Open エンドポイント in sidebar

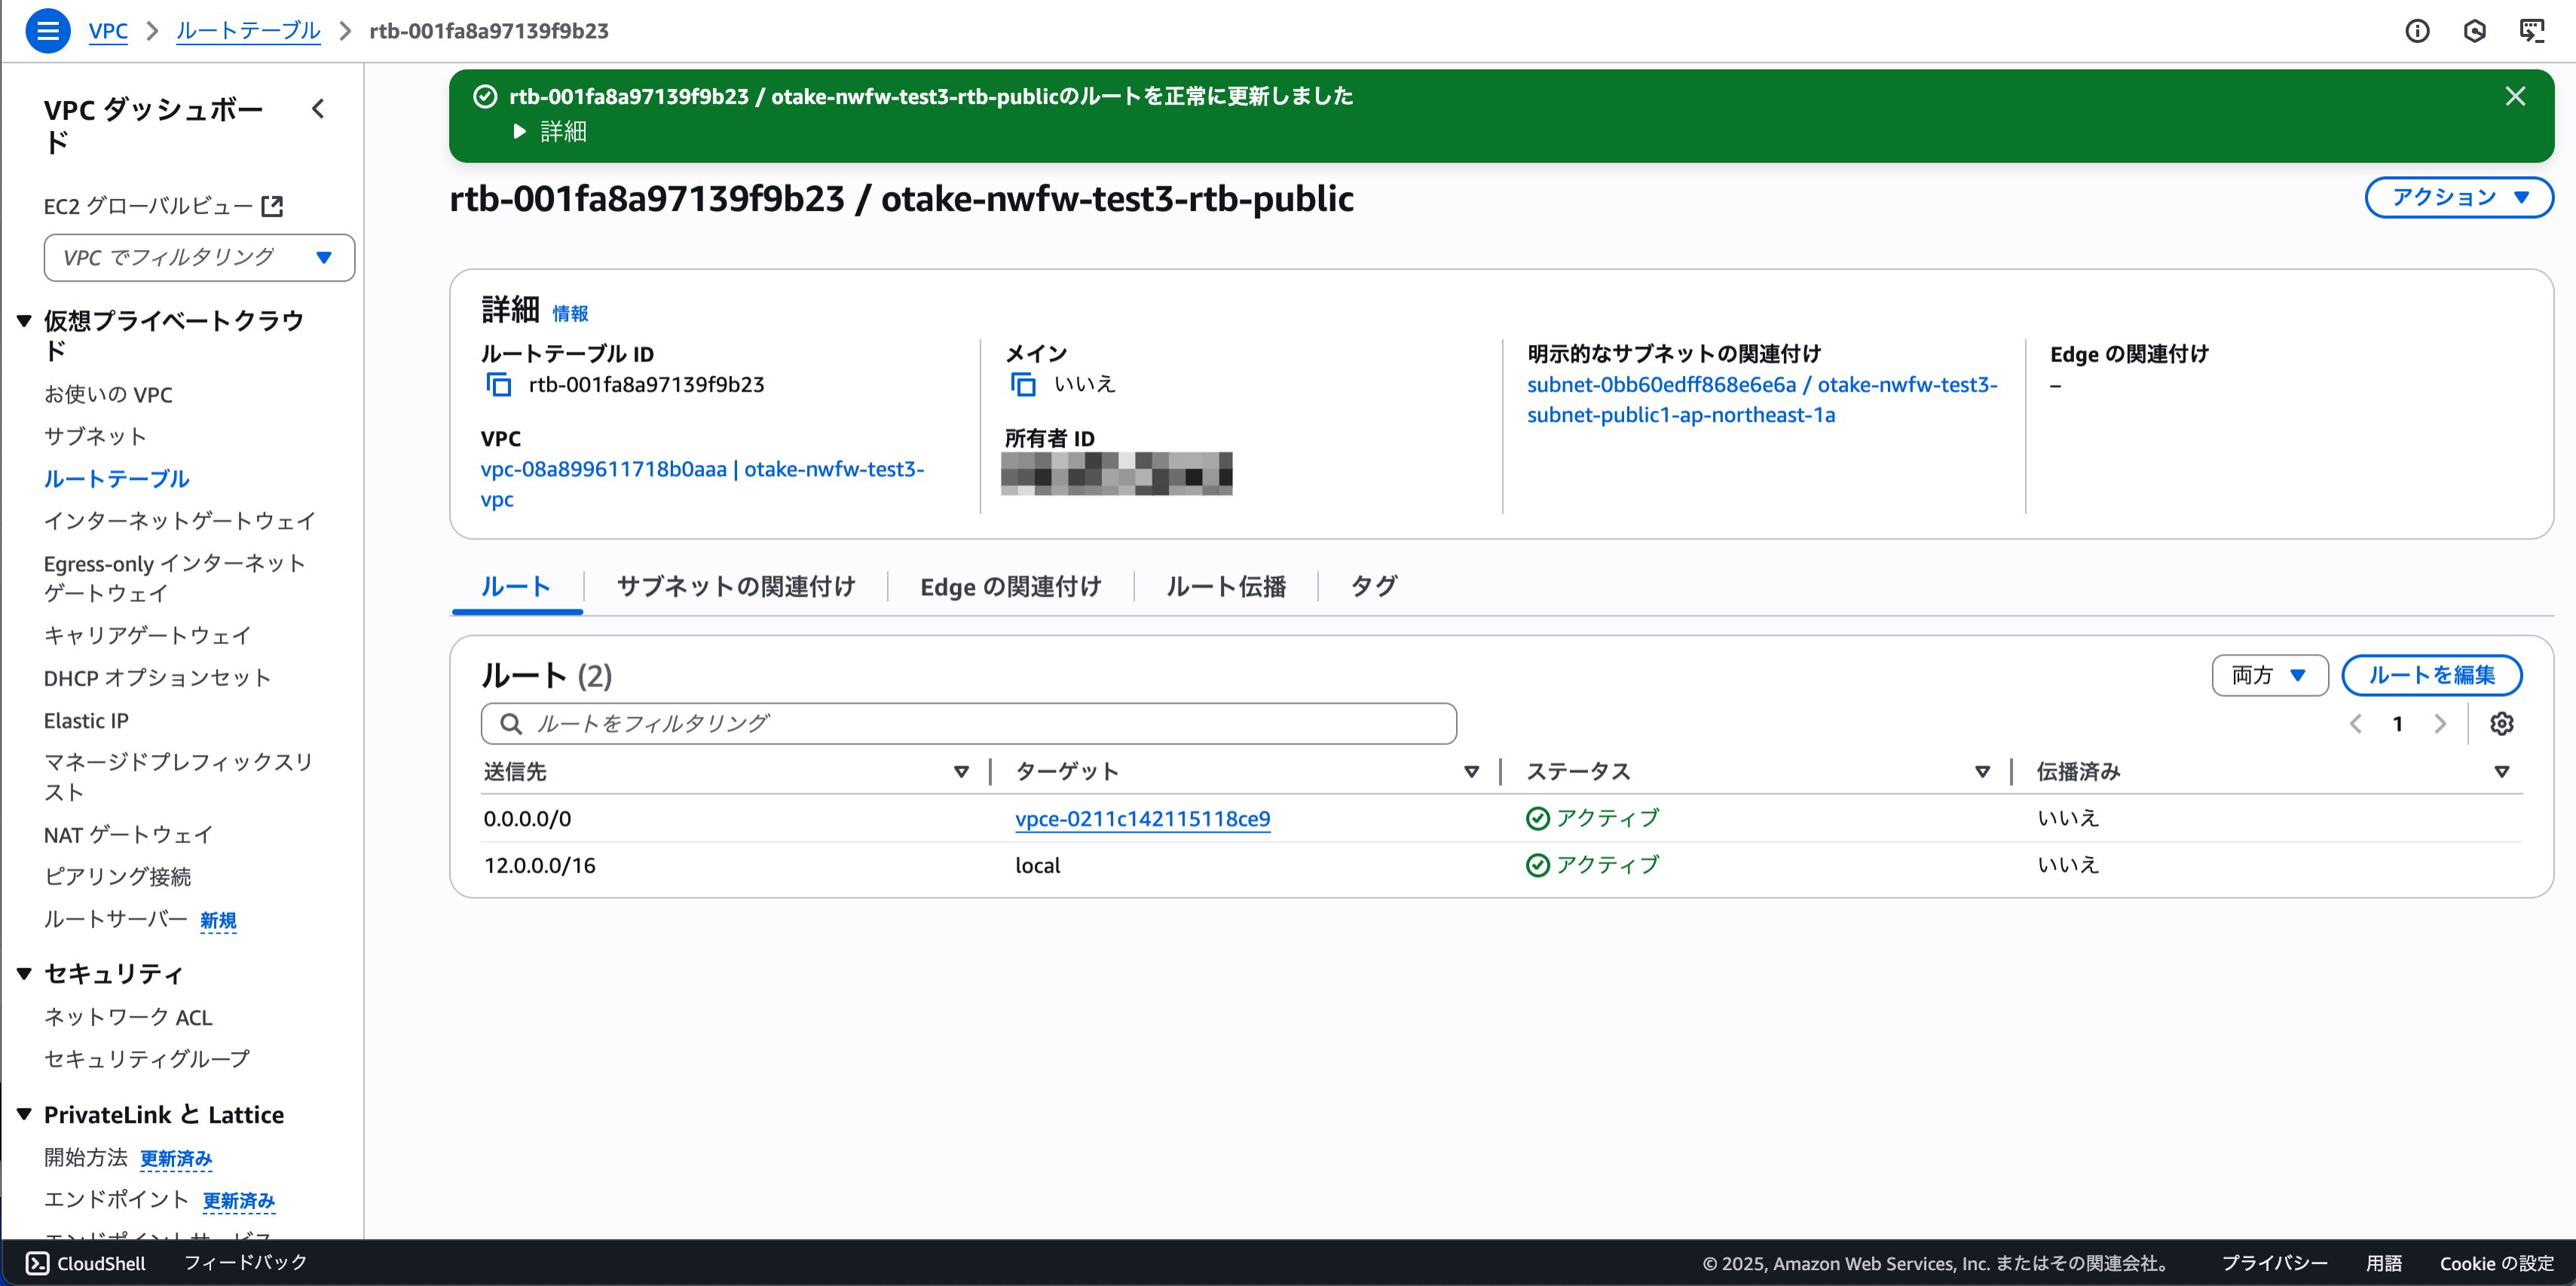tap(116, 1199)
